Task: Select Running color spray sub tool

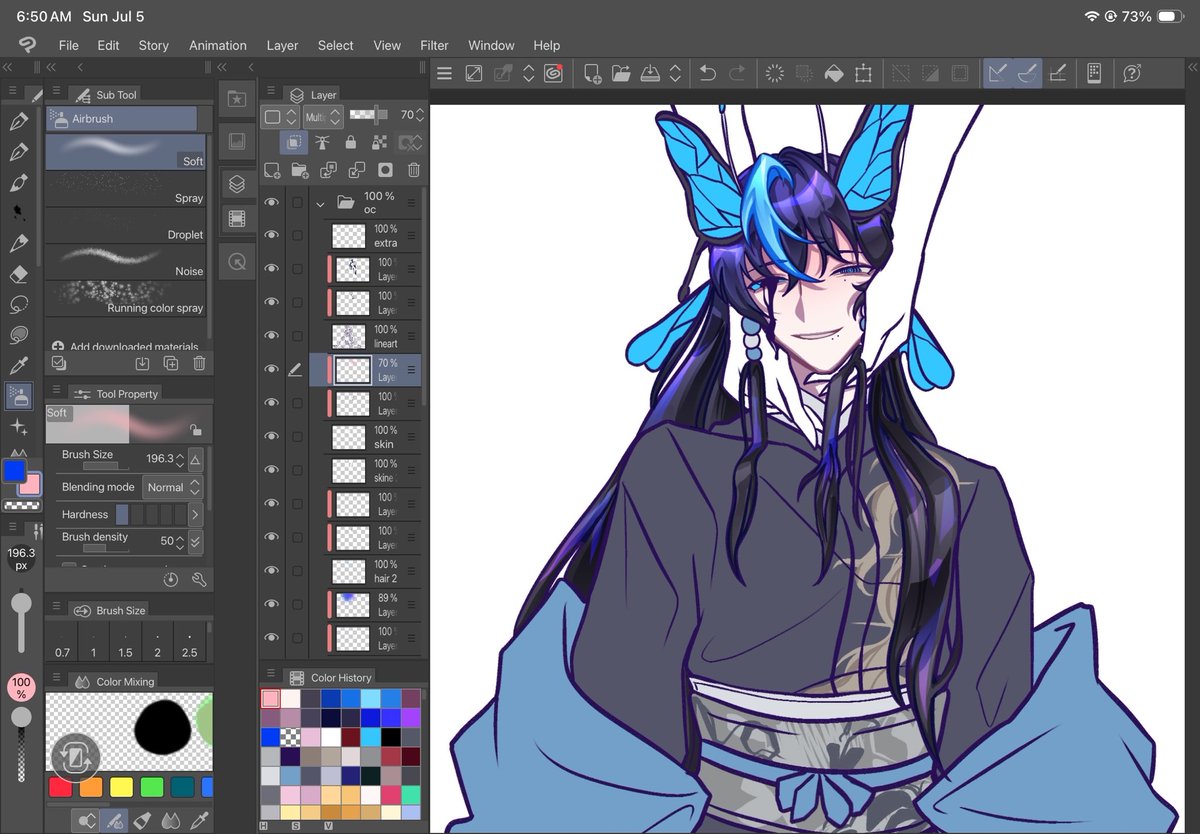Action: (x=126, y=298)
